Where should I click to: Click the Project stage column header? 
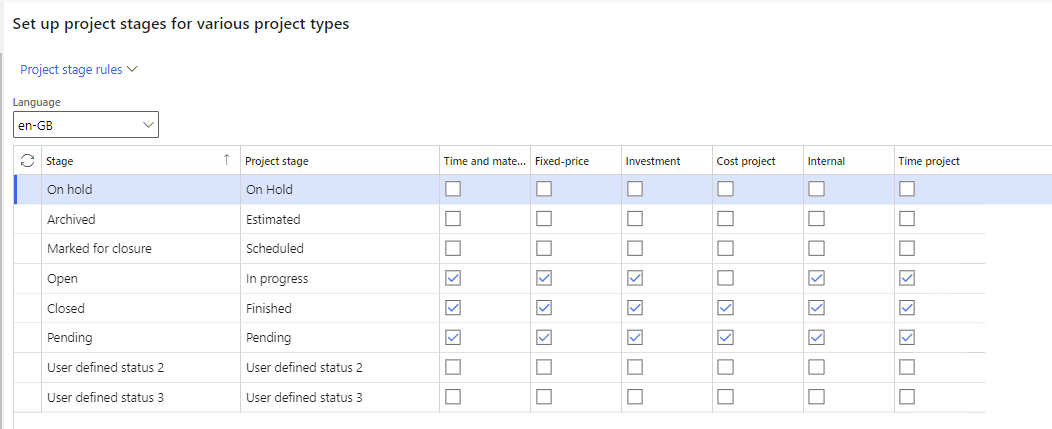[339, 161]
